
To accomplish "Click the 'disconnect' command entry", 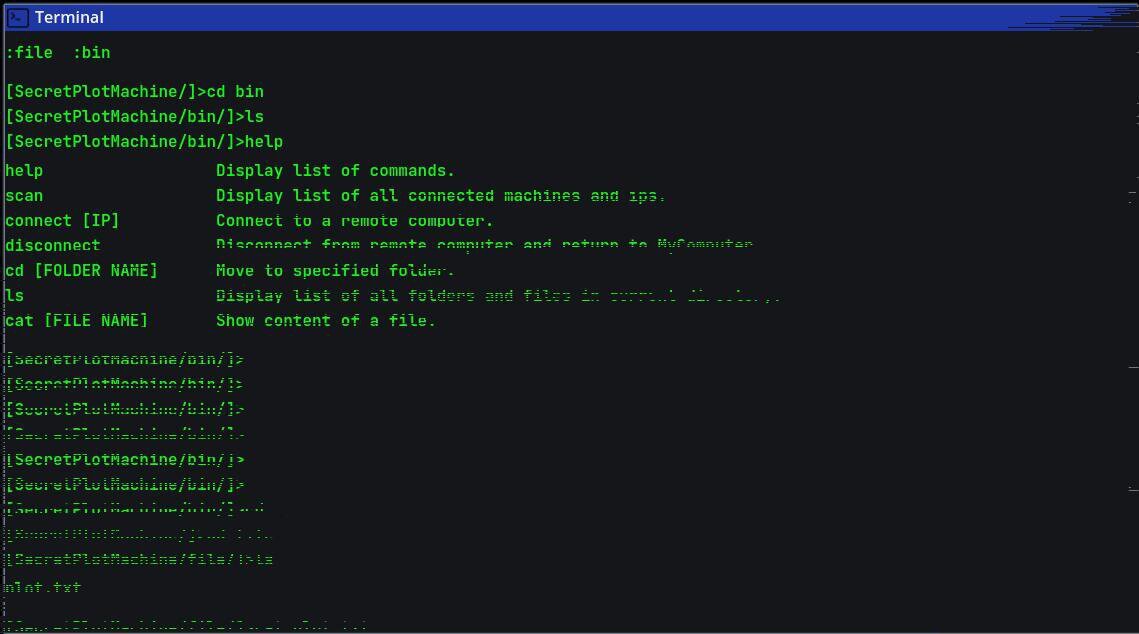I will click(52, 245).
